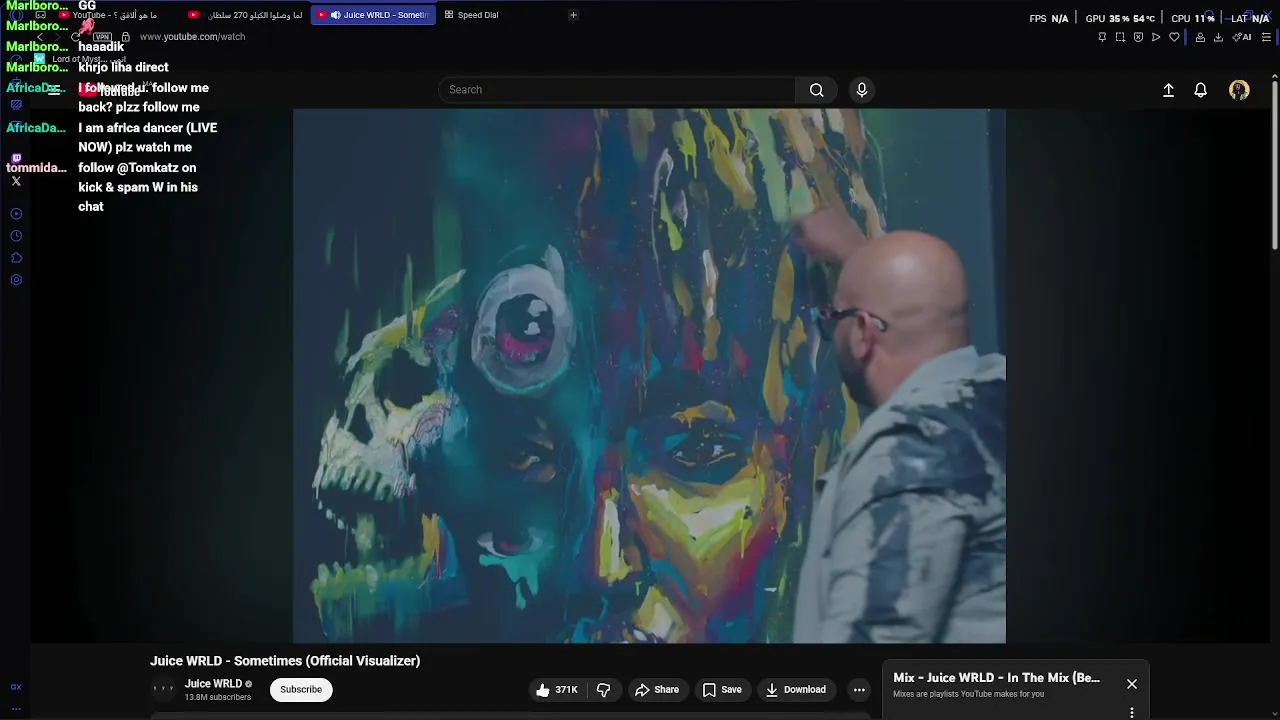
Task: Click the Download button under the video
Action: (x=796, y=690)
